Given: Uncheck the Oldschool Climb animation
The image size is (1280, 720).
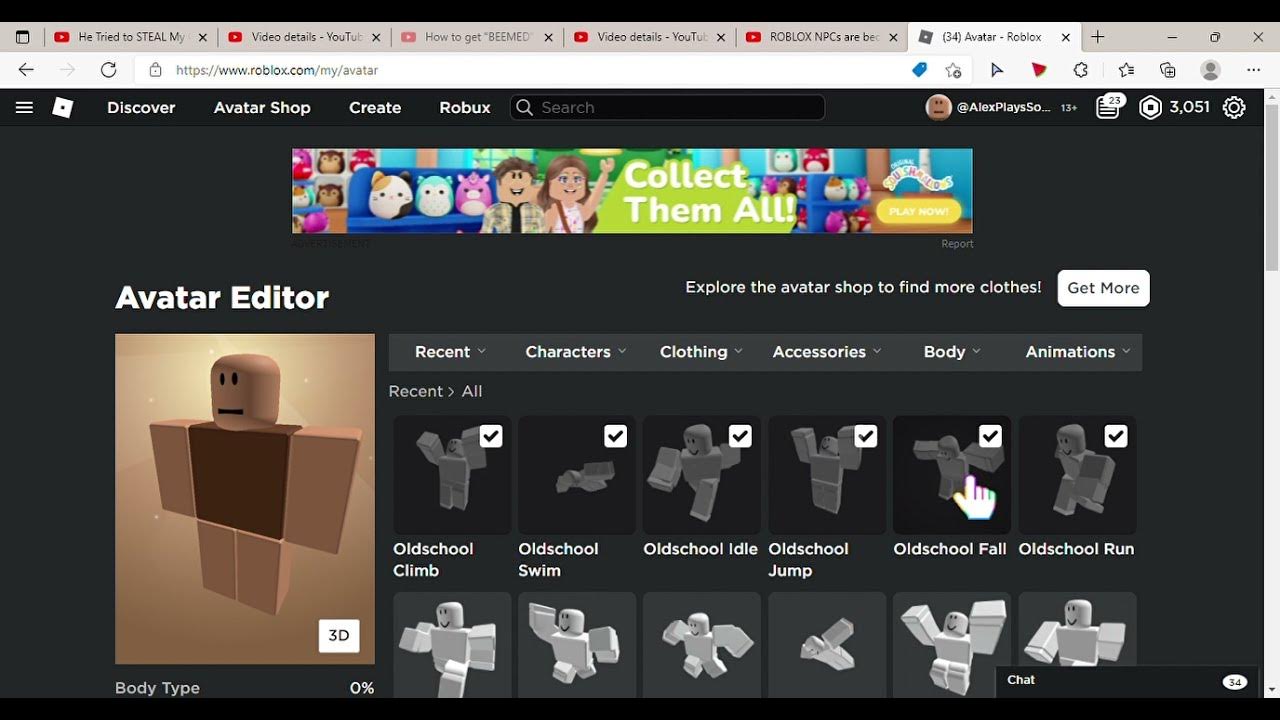Looking at the screenshot, I should click(490, 436).
